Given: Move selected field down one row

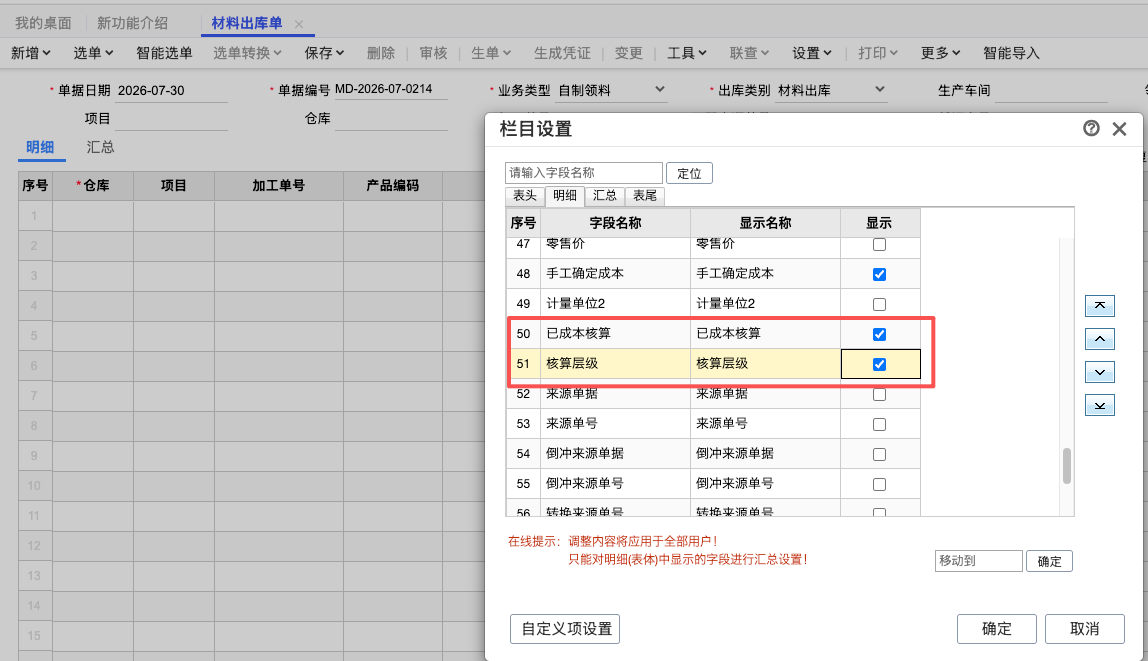Looking at the screenshot, I should [x=1100, y=372].
